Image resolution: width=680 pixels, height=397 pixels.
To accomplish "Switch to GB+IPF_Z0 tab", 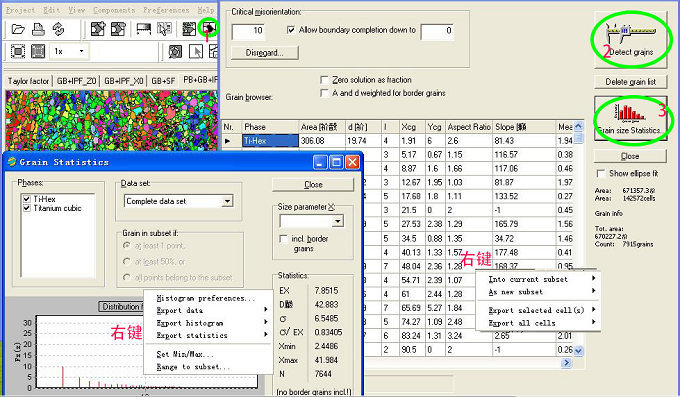I will (x=76, y=81).
